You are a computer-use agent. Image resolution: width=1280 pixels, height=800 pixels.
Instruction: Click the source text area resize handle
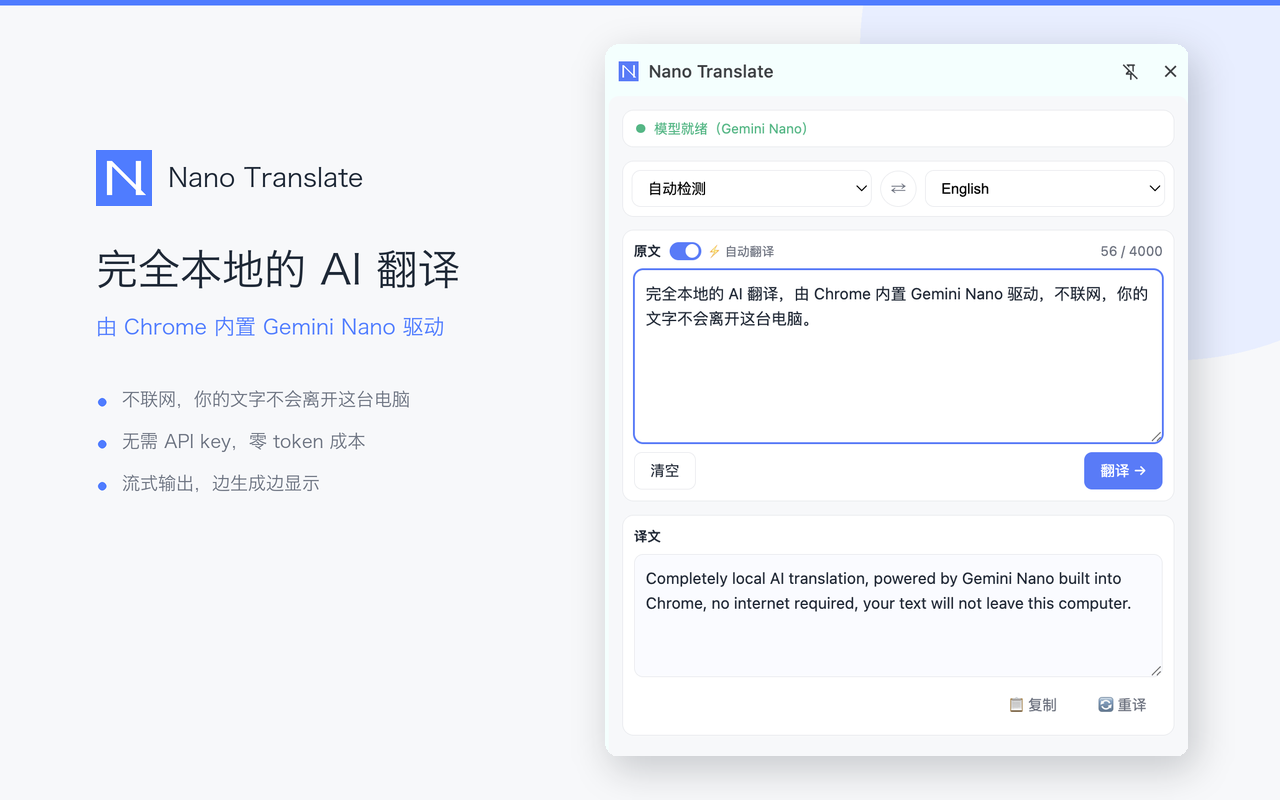click(x=1156, y=436)
